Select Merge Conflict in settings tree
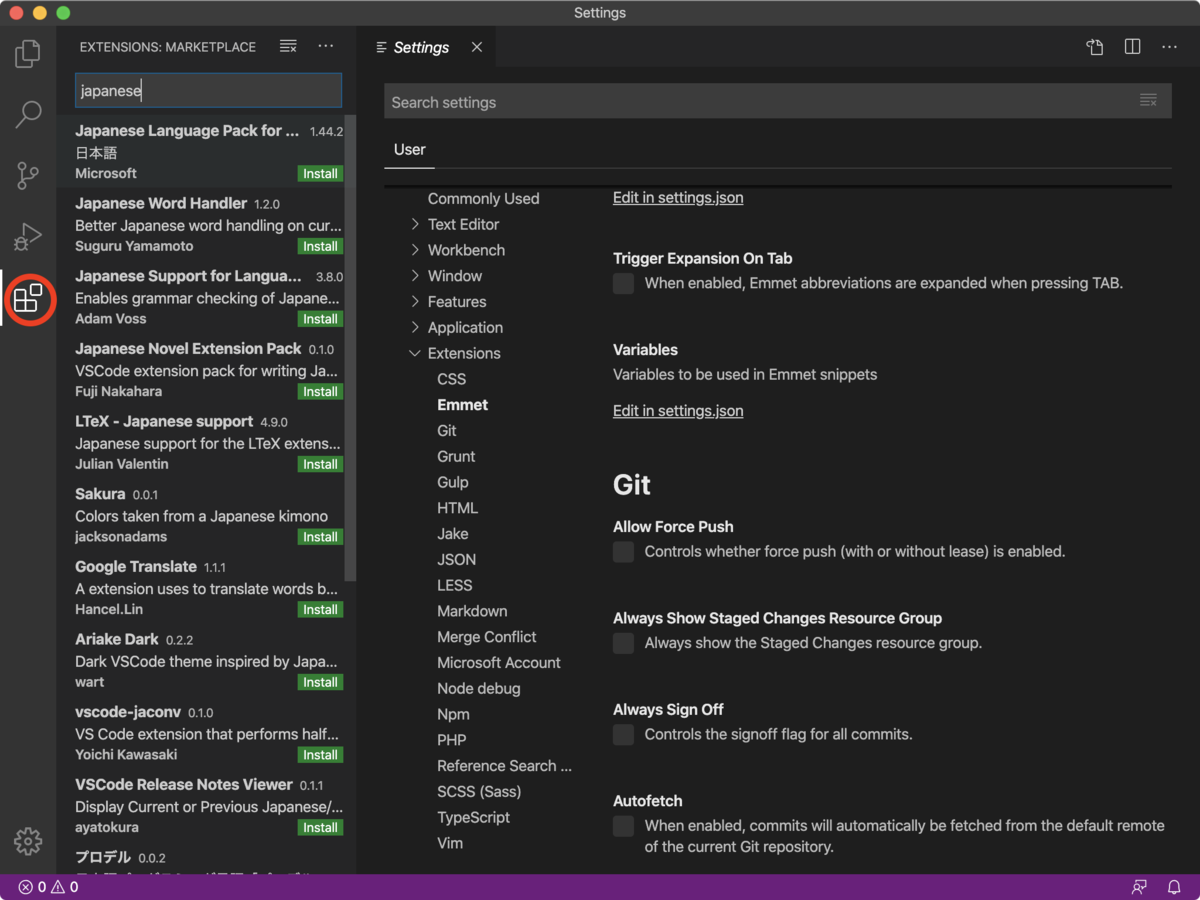The width and height of the screenshot is (1200, 900). (486, 637)
